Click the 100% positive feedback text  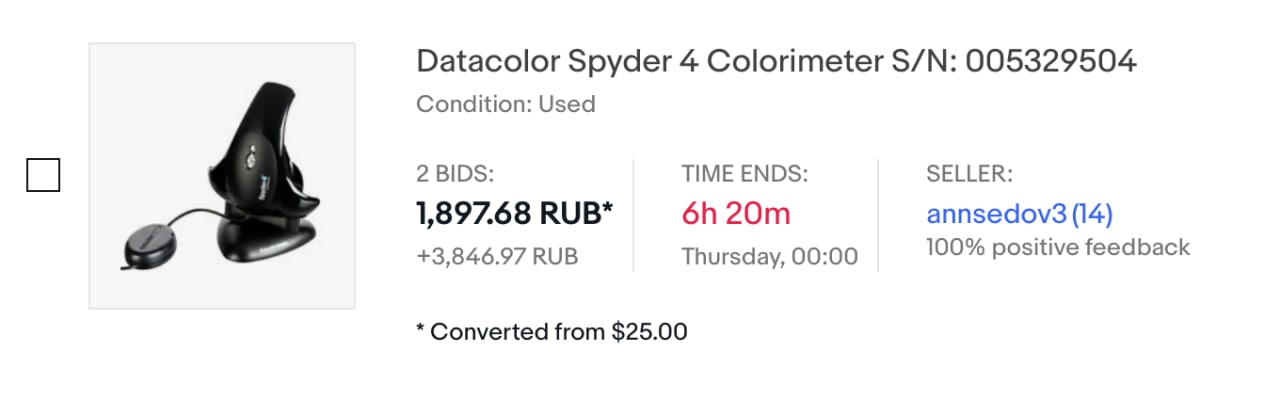pos(1058,247)
